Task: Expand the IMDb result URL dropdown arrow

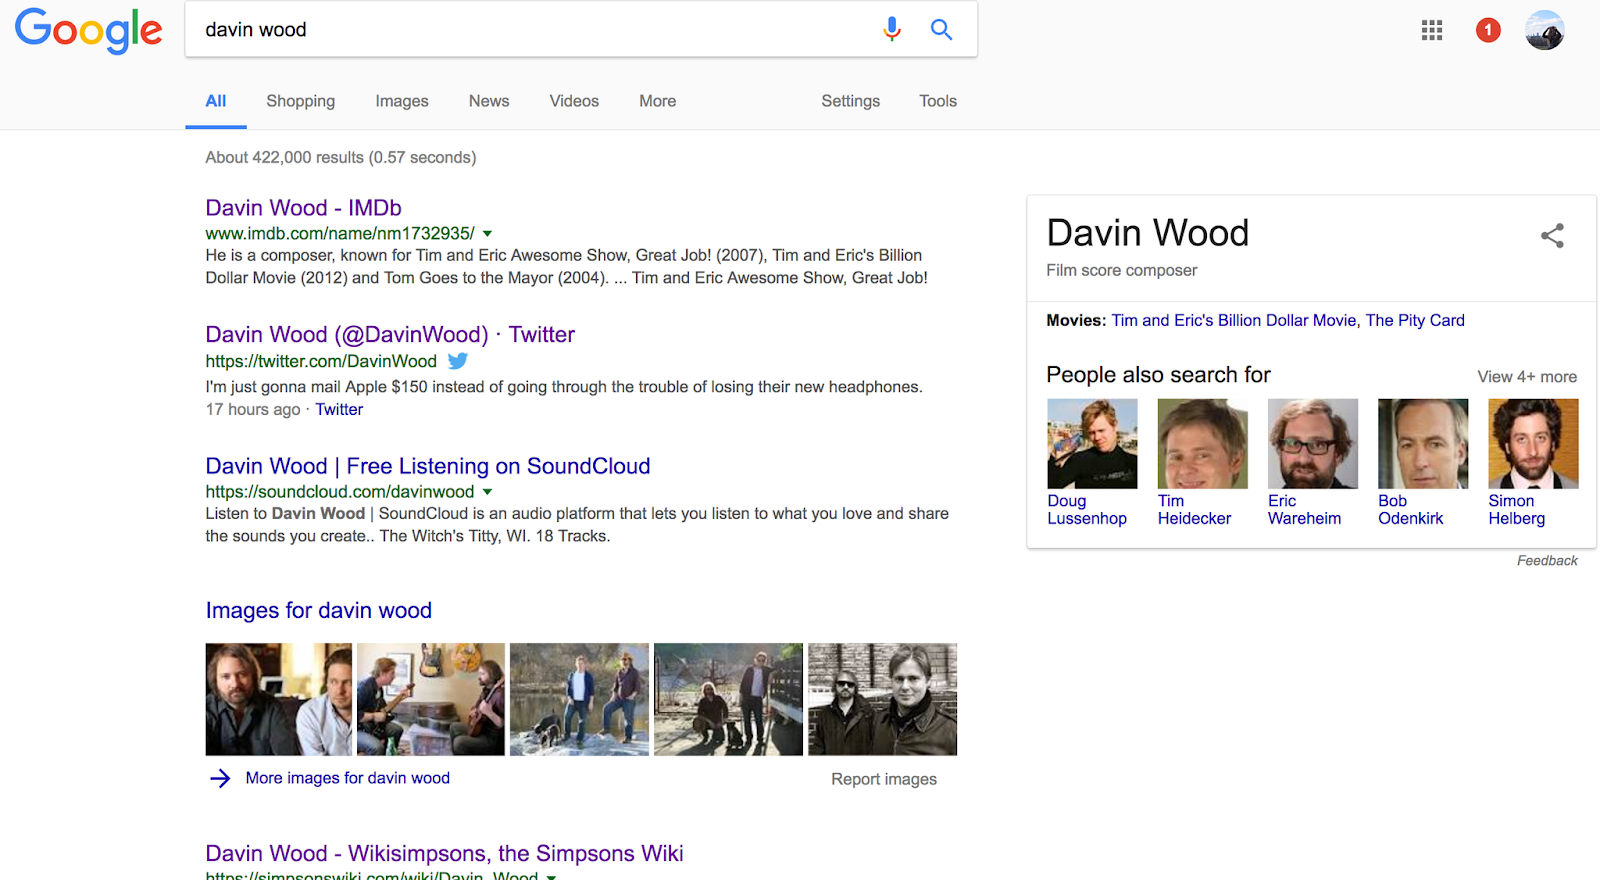Action: pos(487,234)
